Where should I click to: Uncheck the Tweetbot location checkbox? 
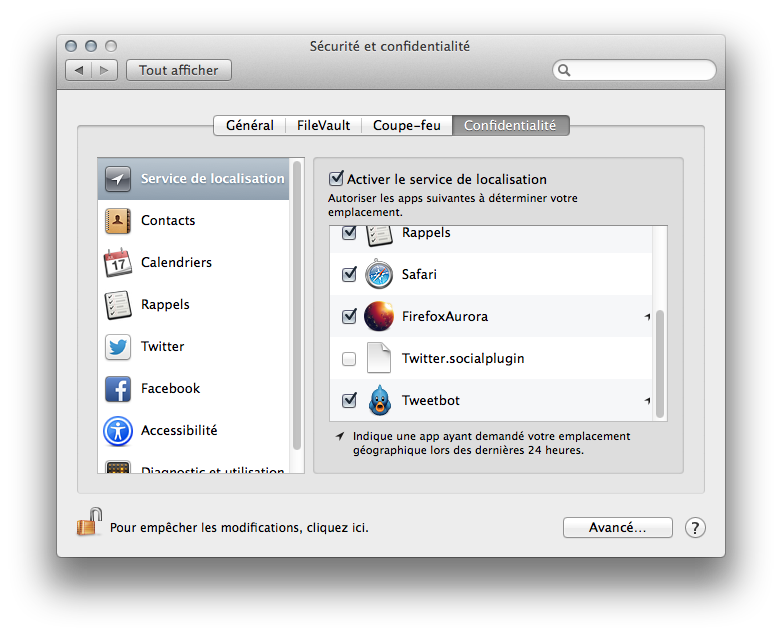click(x=349, y=400)
